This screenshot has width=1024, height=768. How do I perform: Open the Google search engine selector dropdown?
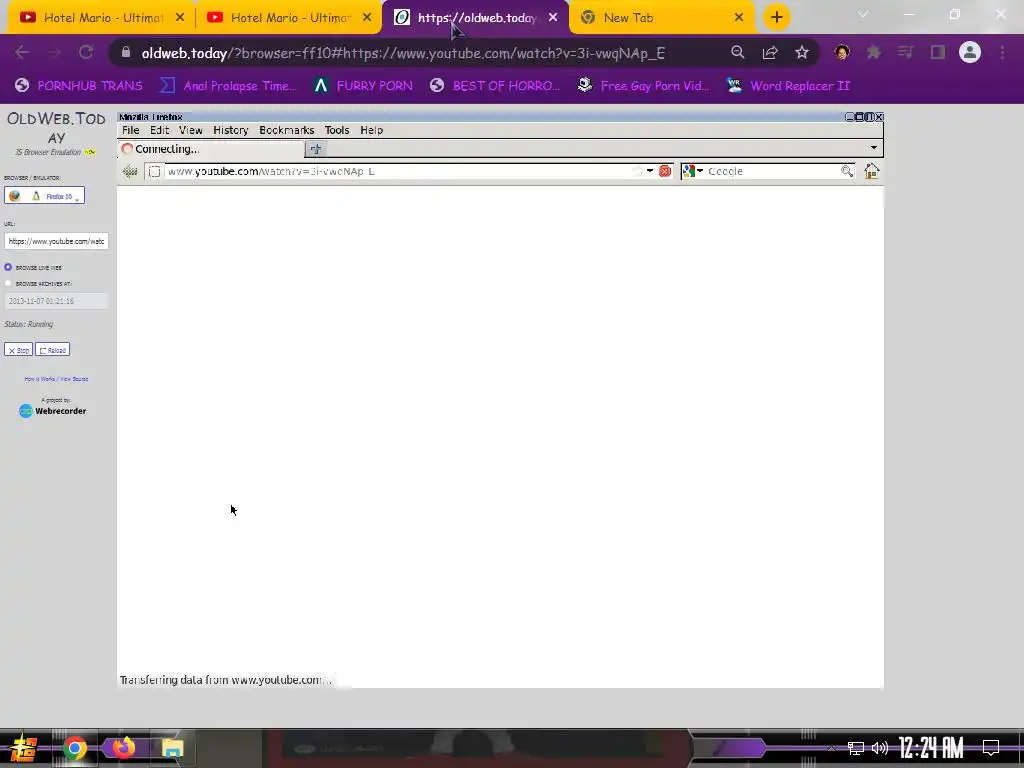coord(692,171)
